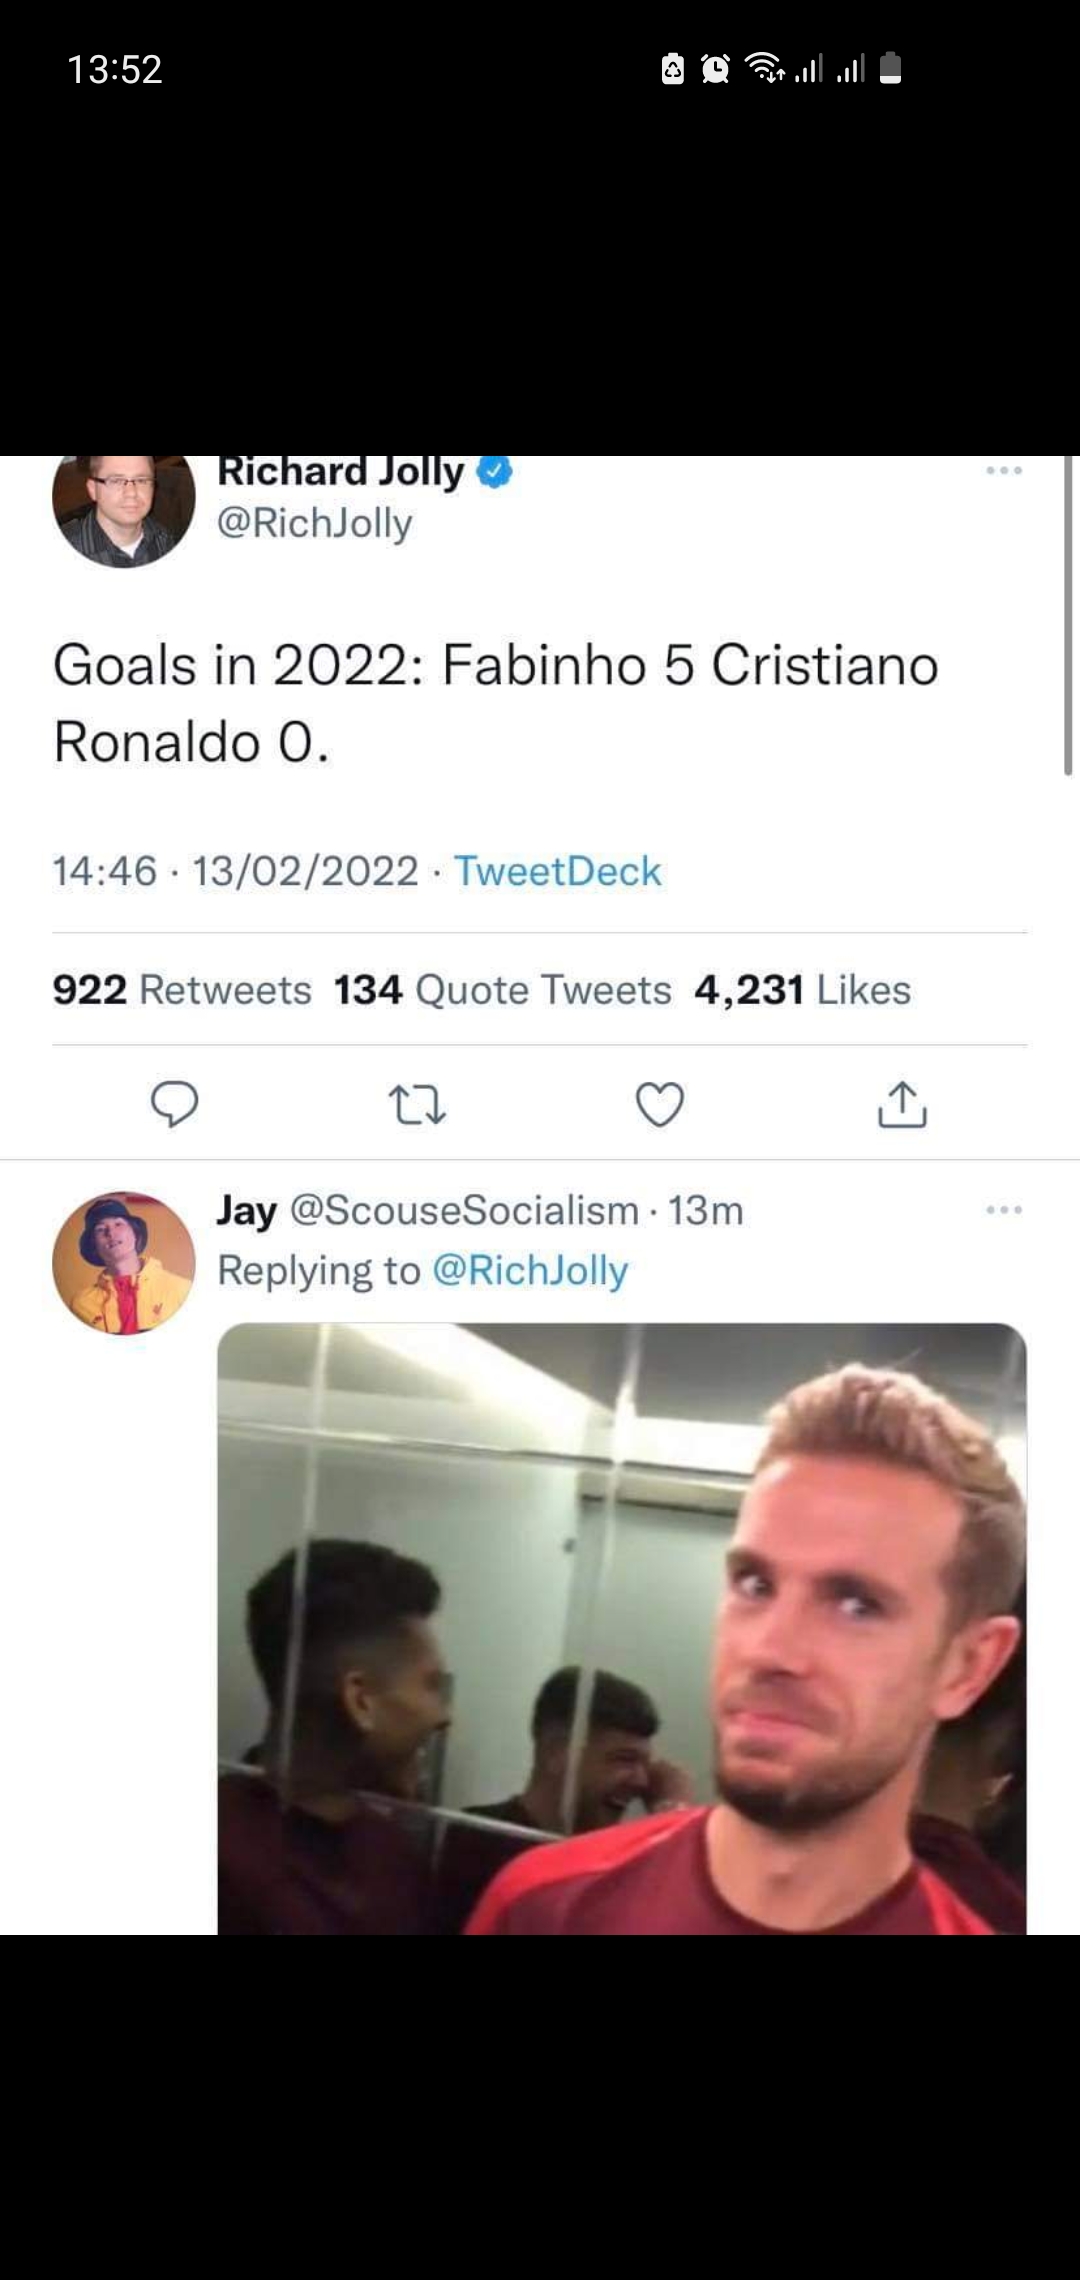The image size is (1080, 2280).
Task: Open Jay's profile avatar
Action: (x=124, y=1262)
